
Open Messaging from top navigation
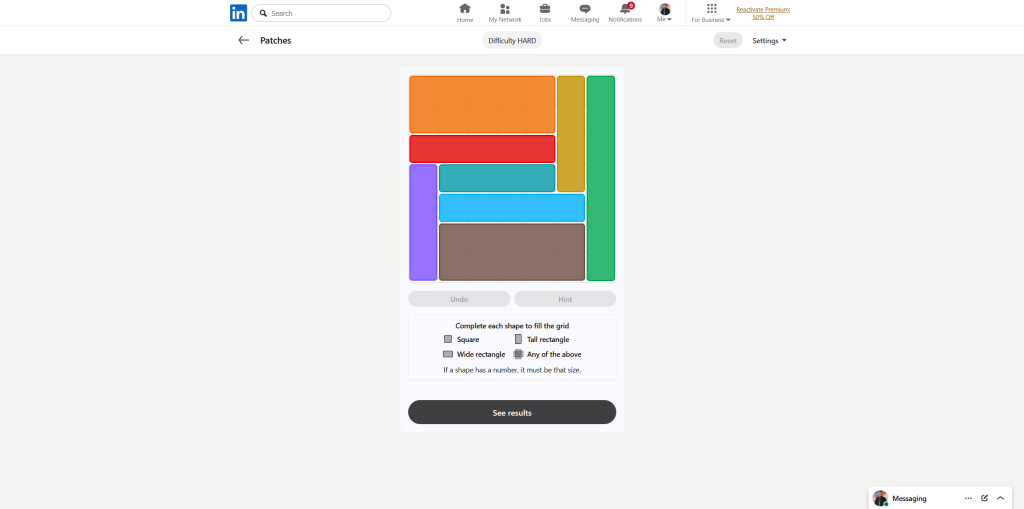[x=584, y=13]
